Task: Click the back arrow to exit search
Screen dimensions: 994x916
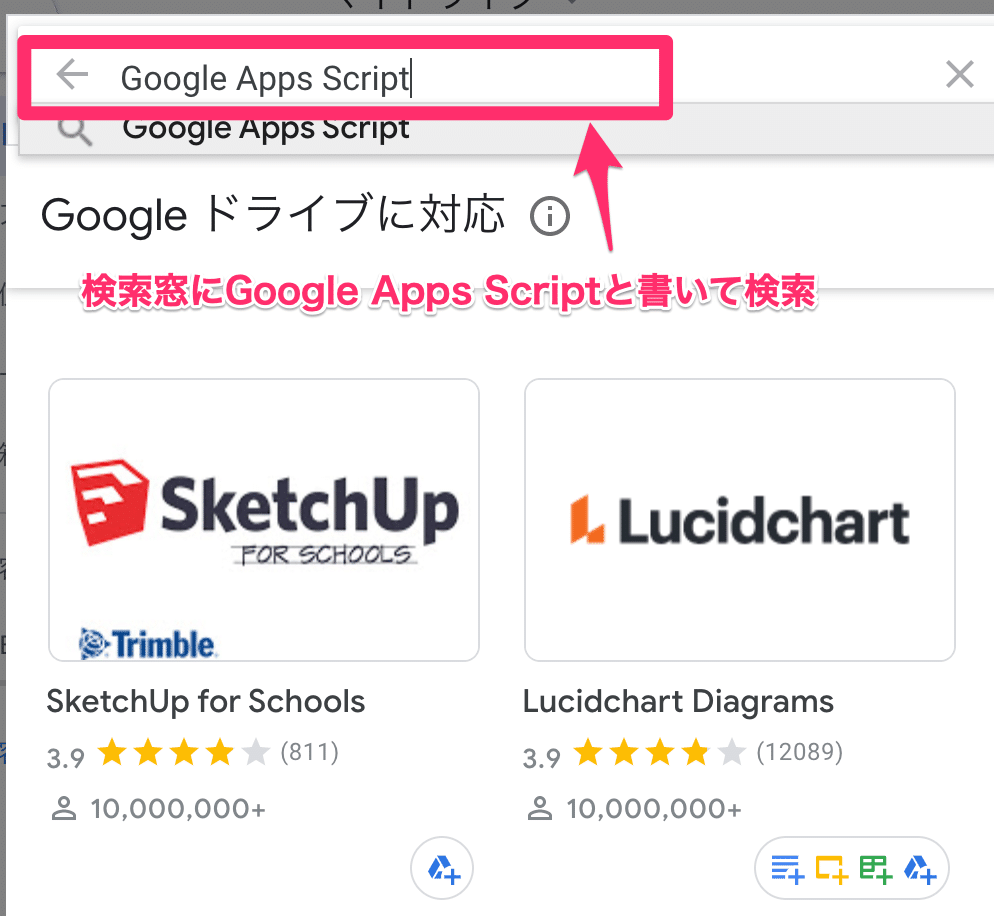Action: pyautogui.click(x=71, y=74)
